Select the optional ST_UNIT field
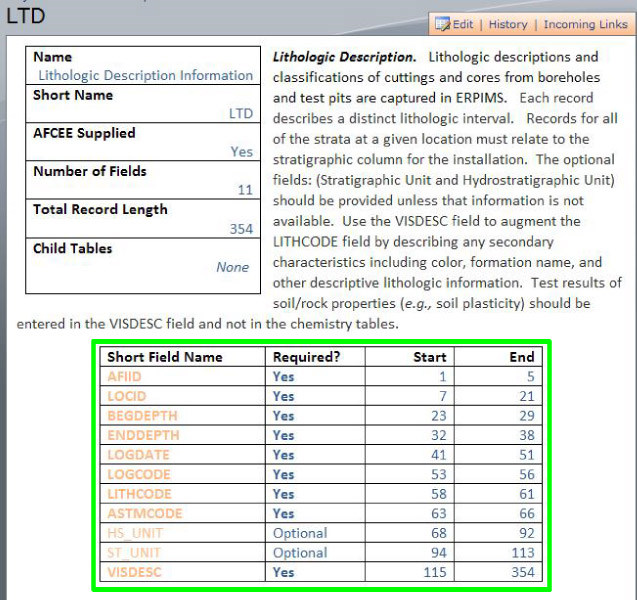This screenshot has width=637, height=600. (x=132, y=552)
